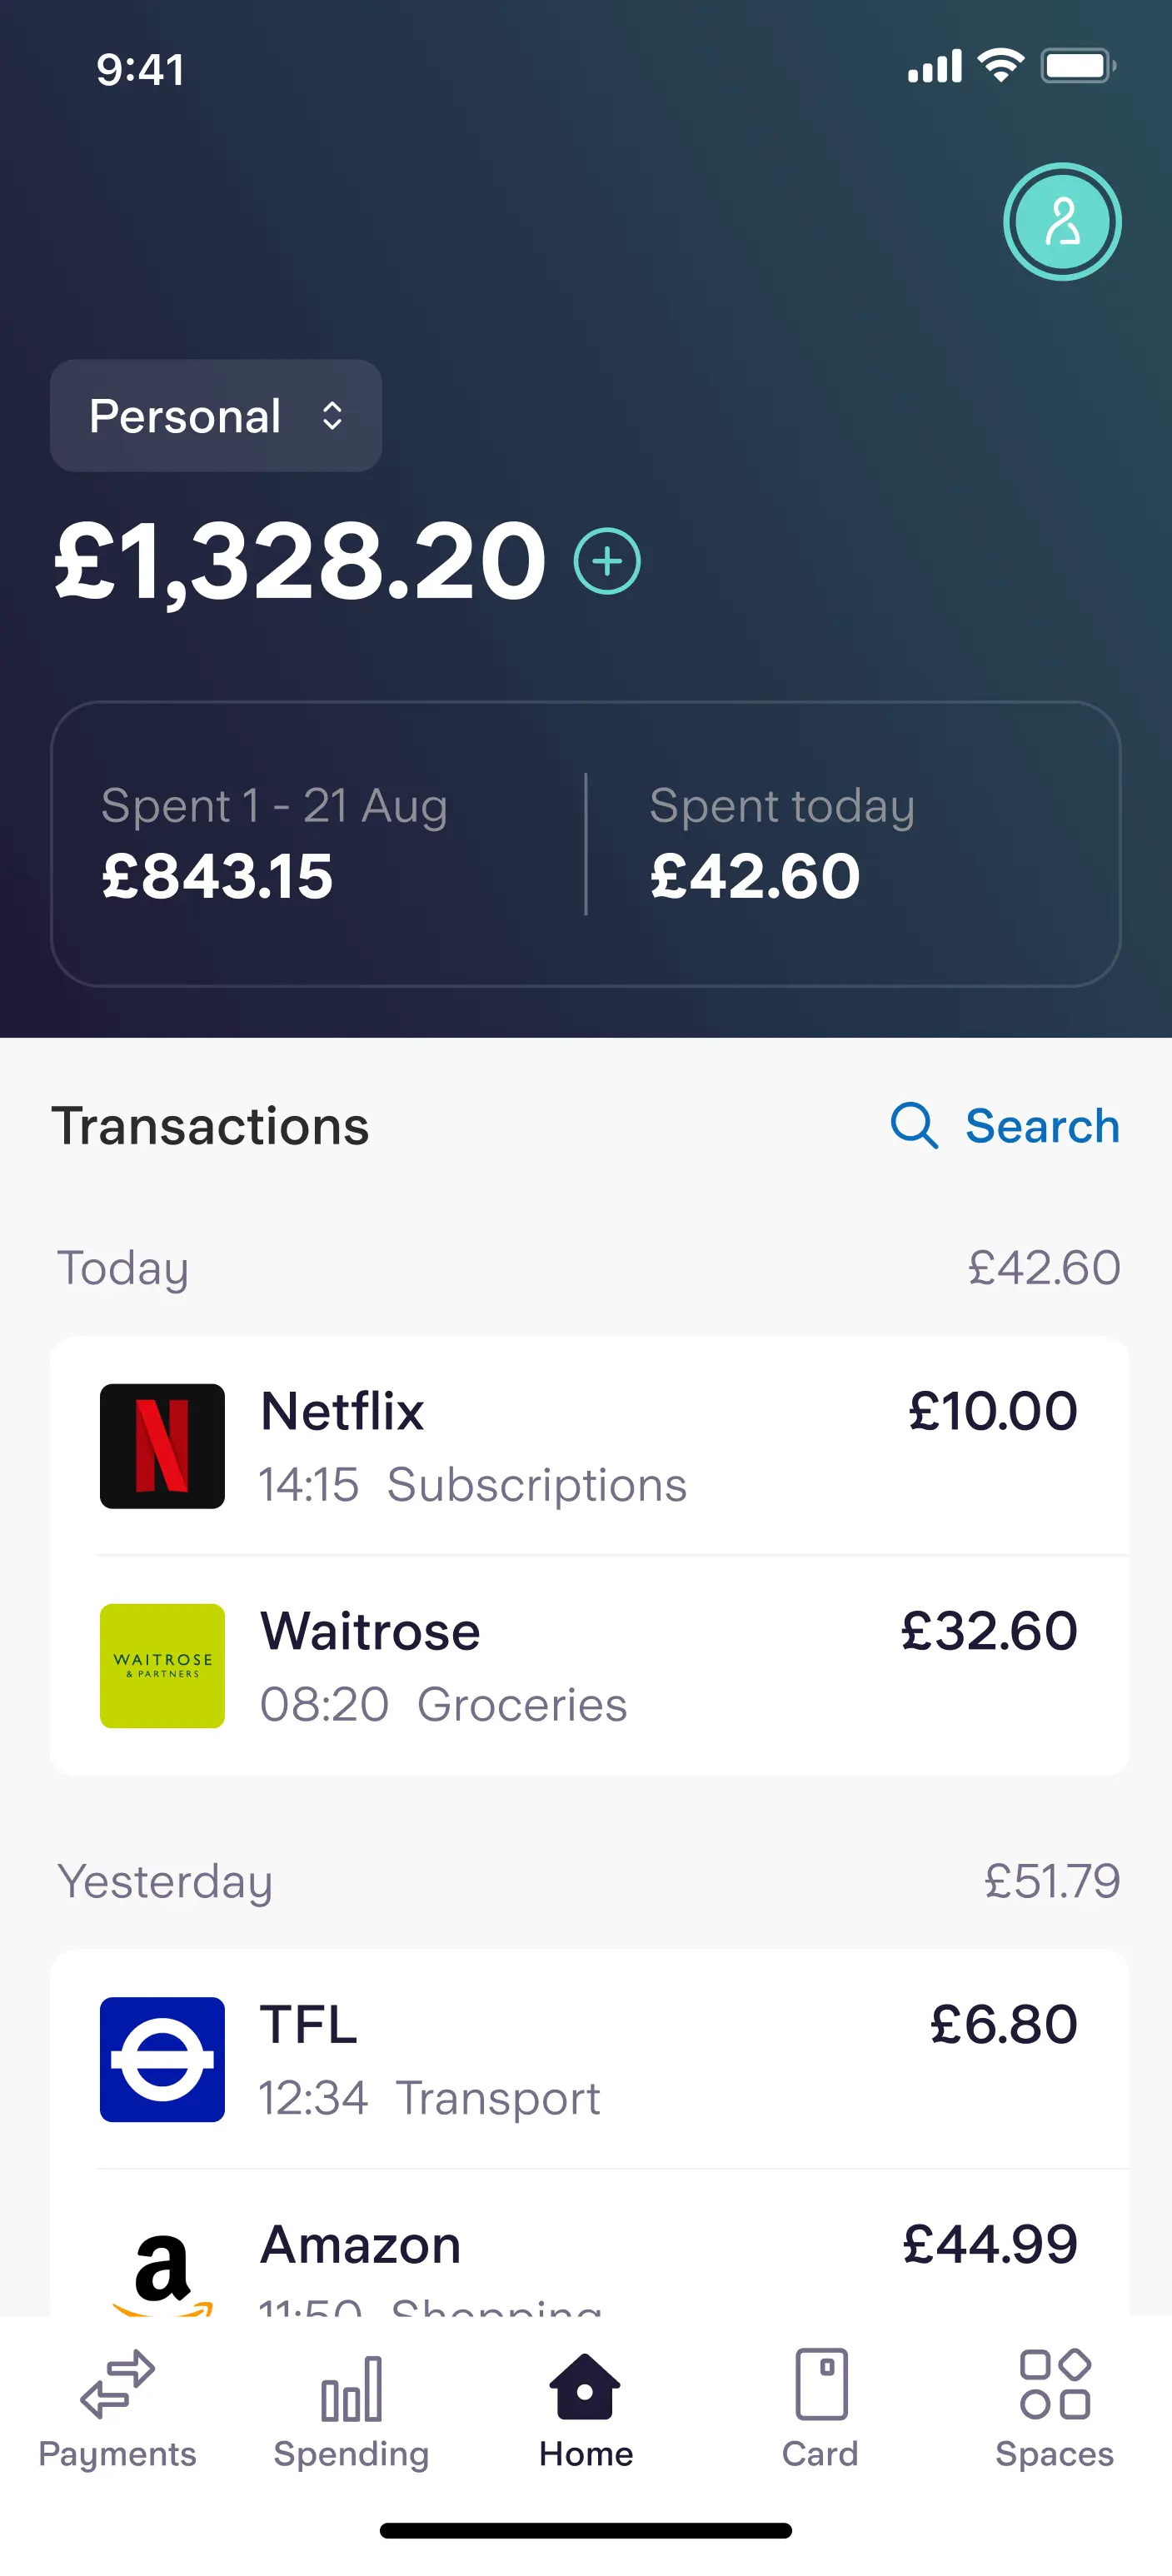
Task: Tap the Netflix logo icon
Action: click(162, 1446)
